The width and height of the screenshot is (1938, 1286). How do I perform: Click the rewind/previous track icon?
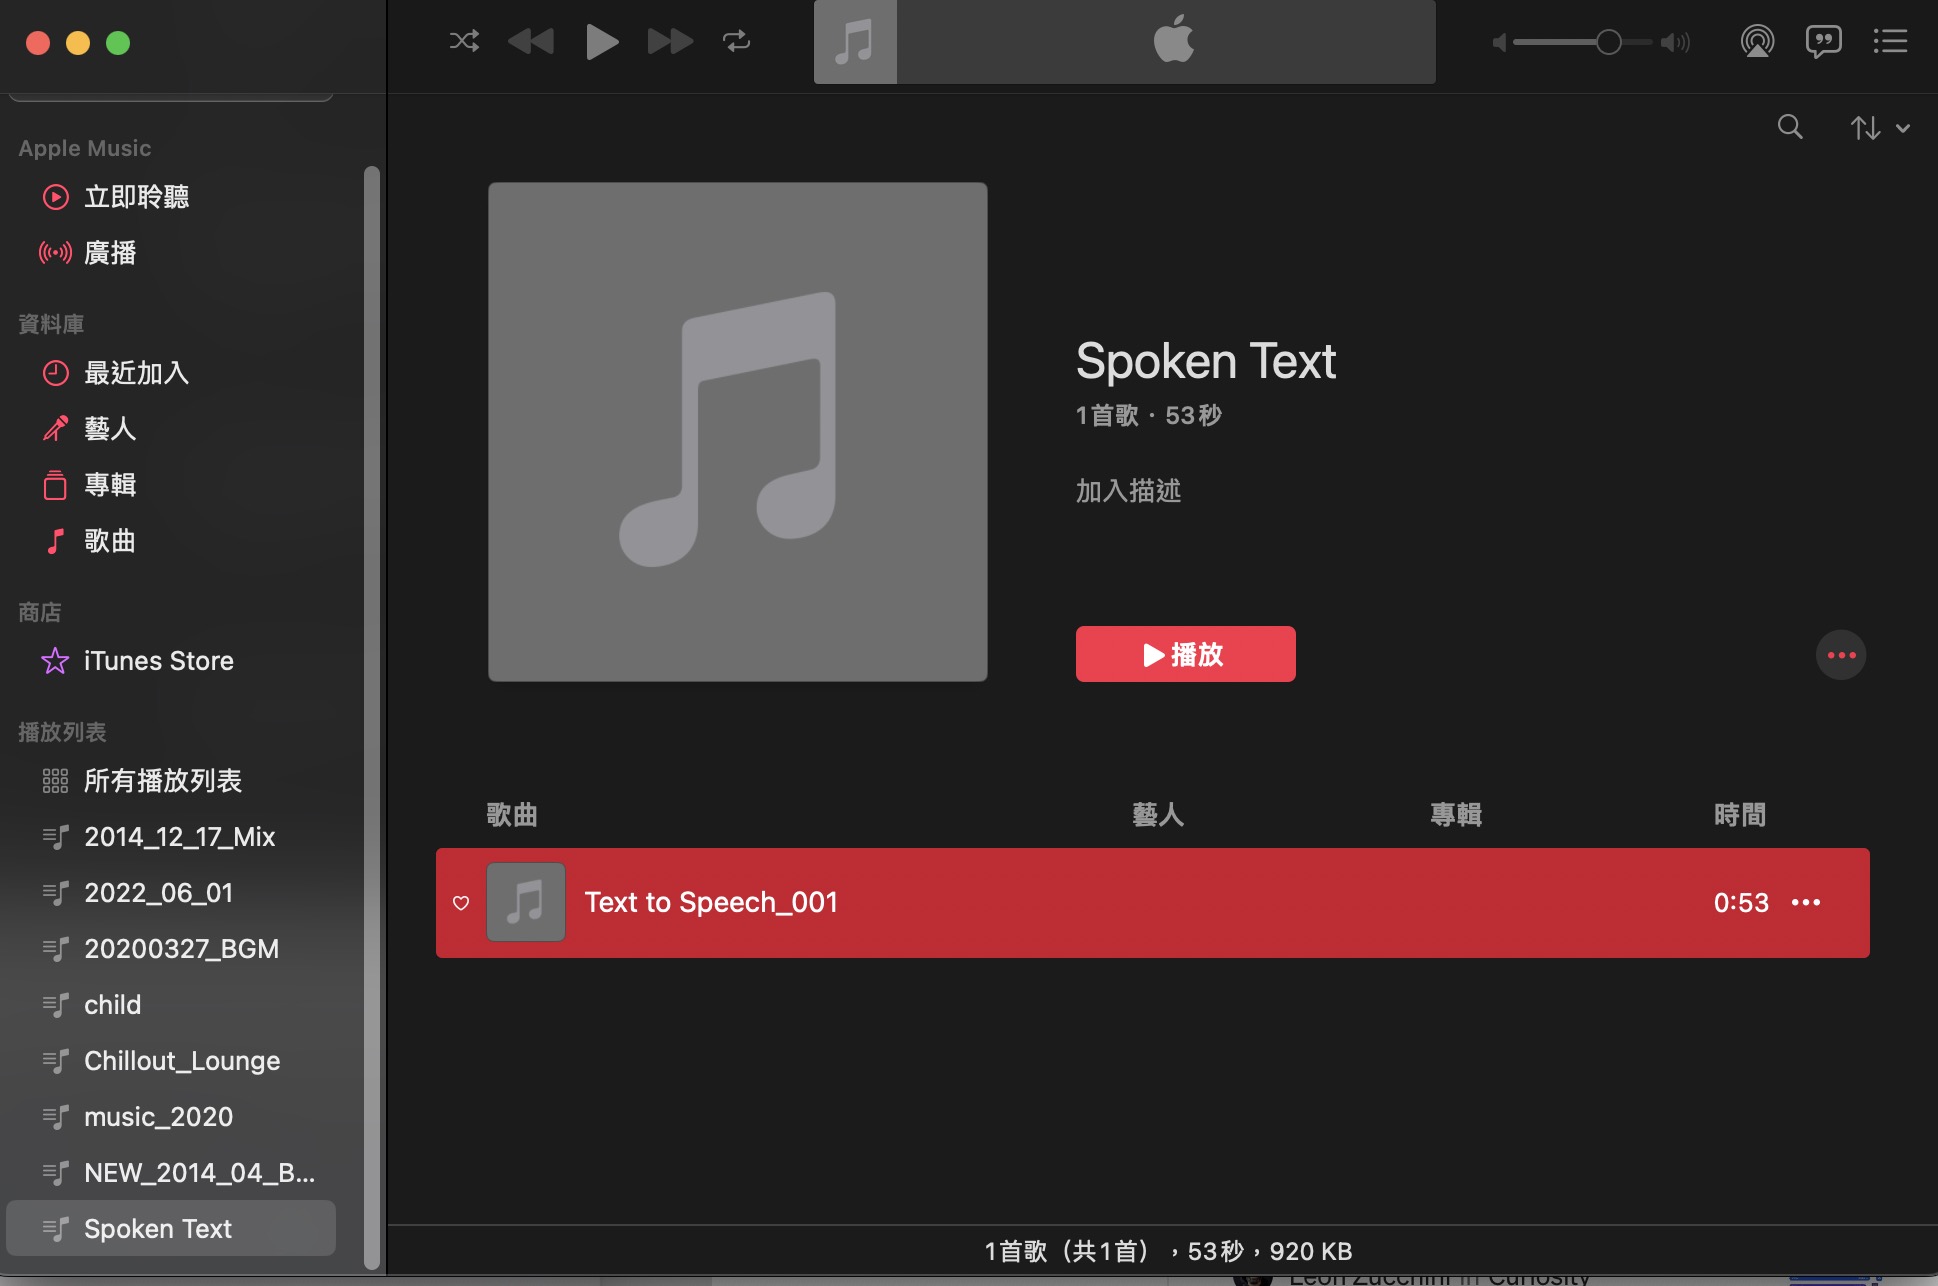pyautogui.click(x=531, y=41)
